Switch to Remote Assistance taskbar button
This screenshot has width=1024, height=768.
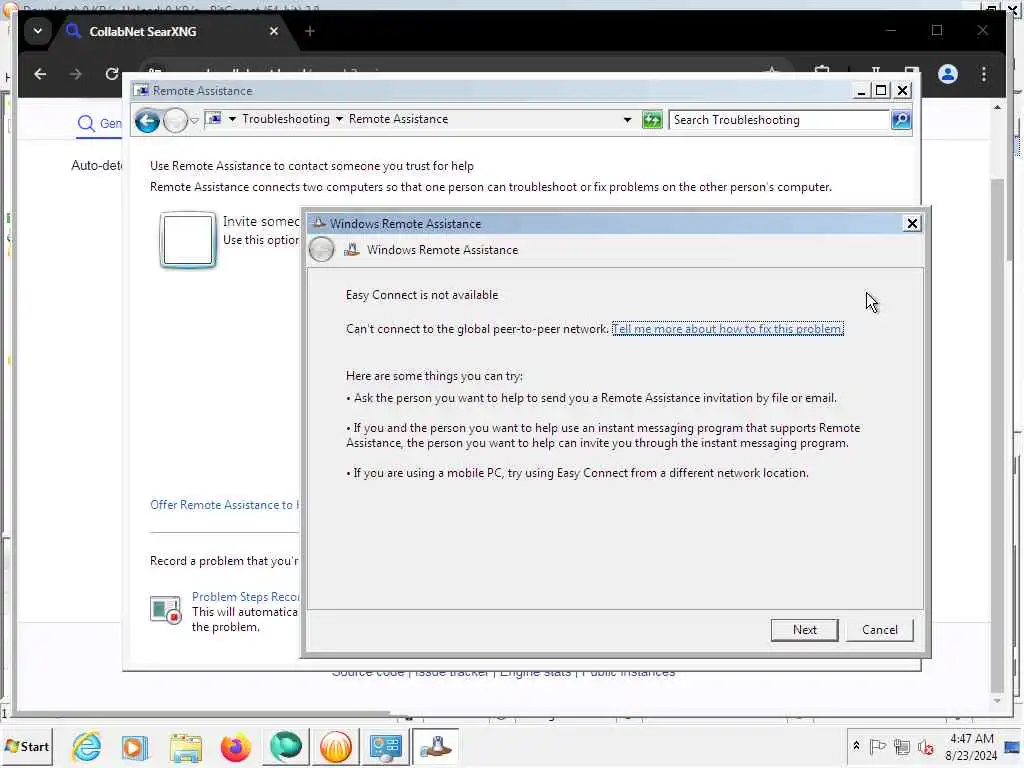[x=436, y=747]
